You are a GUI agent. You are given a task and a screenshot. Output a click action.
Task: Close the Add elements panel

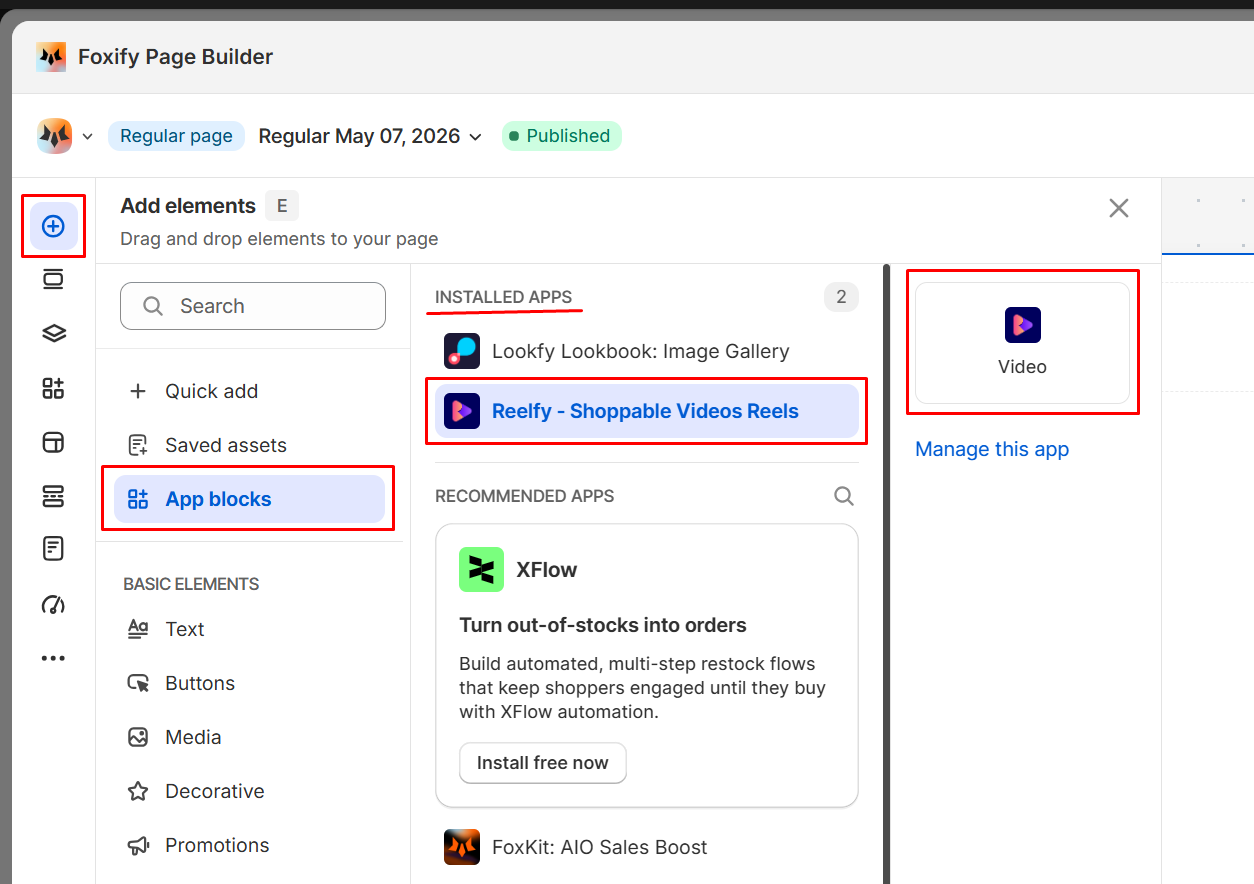coord(1119,208)
